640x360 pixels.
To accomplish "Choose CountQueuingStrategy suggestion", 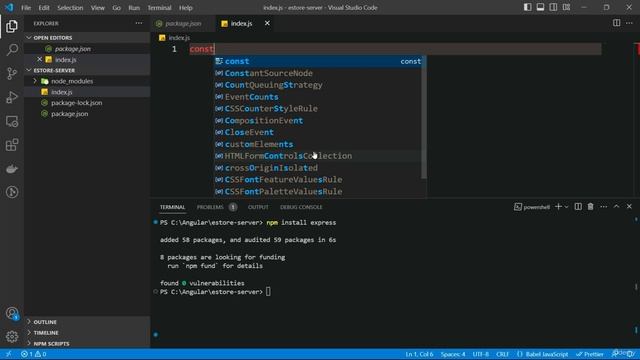I will 318,85.
